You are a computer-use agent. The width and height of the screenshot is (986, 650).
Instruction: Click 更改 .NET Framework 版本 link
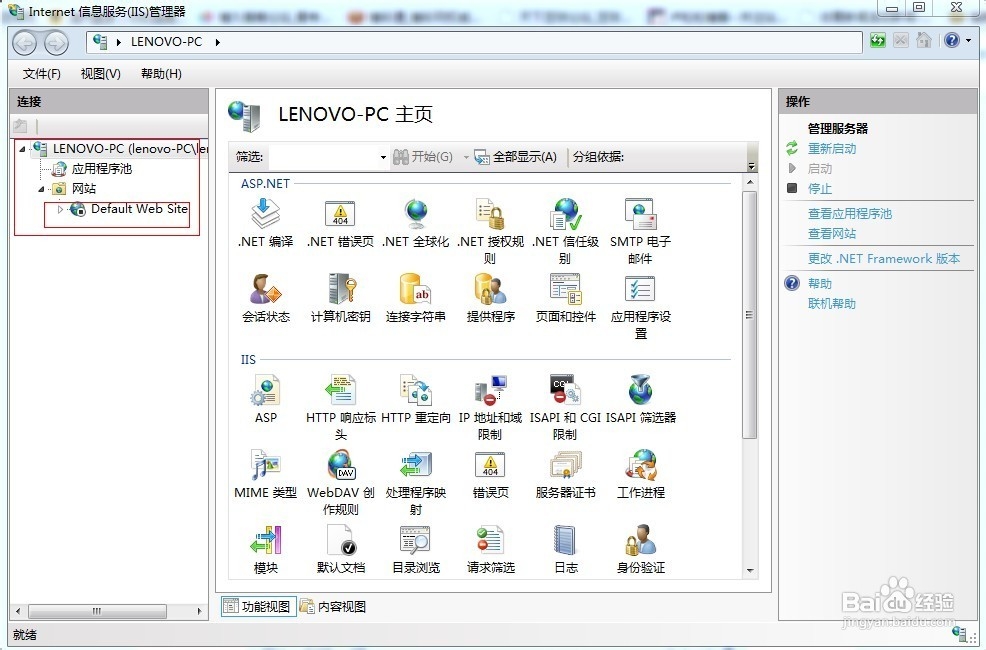click(x=884, y=258)
